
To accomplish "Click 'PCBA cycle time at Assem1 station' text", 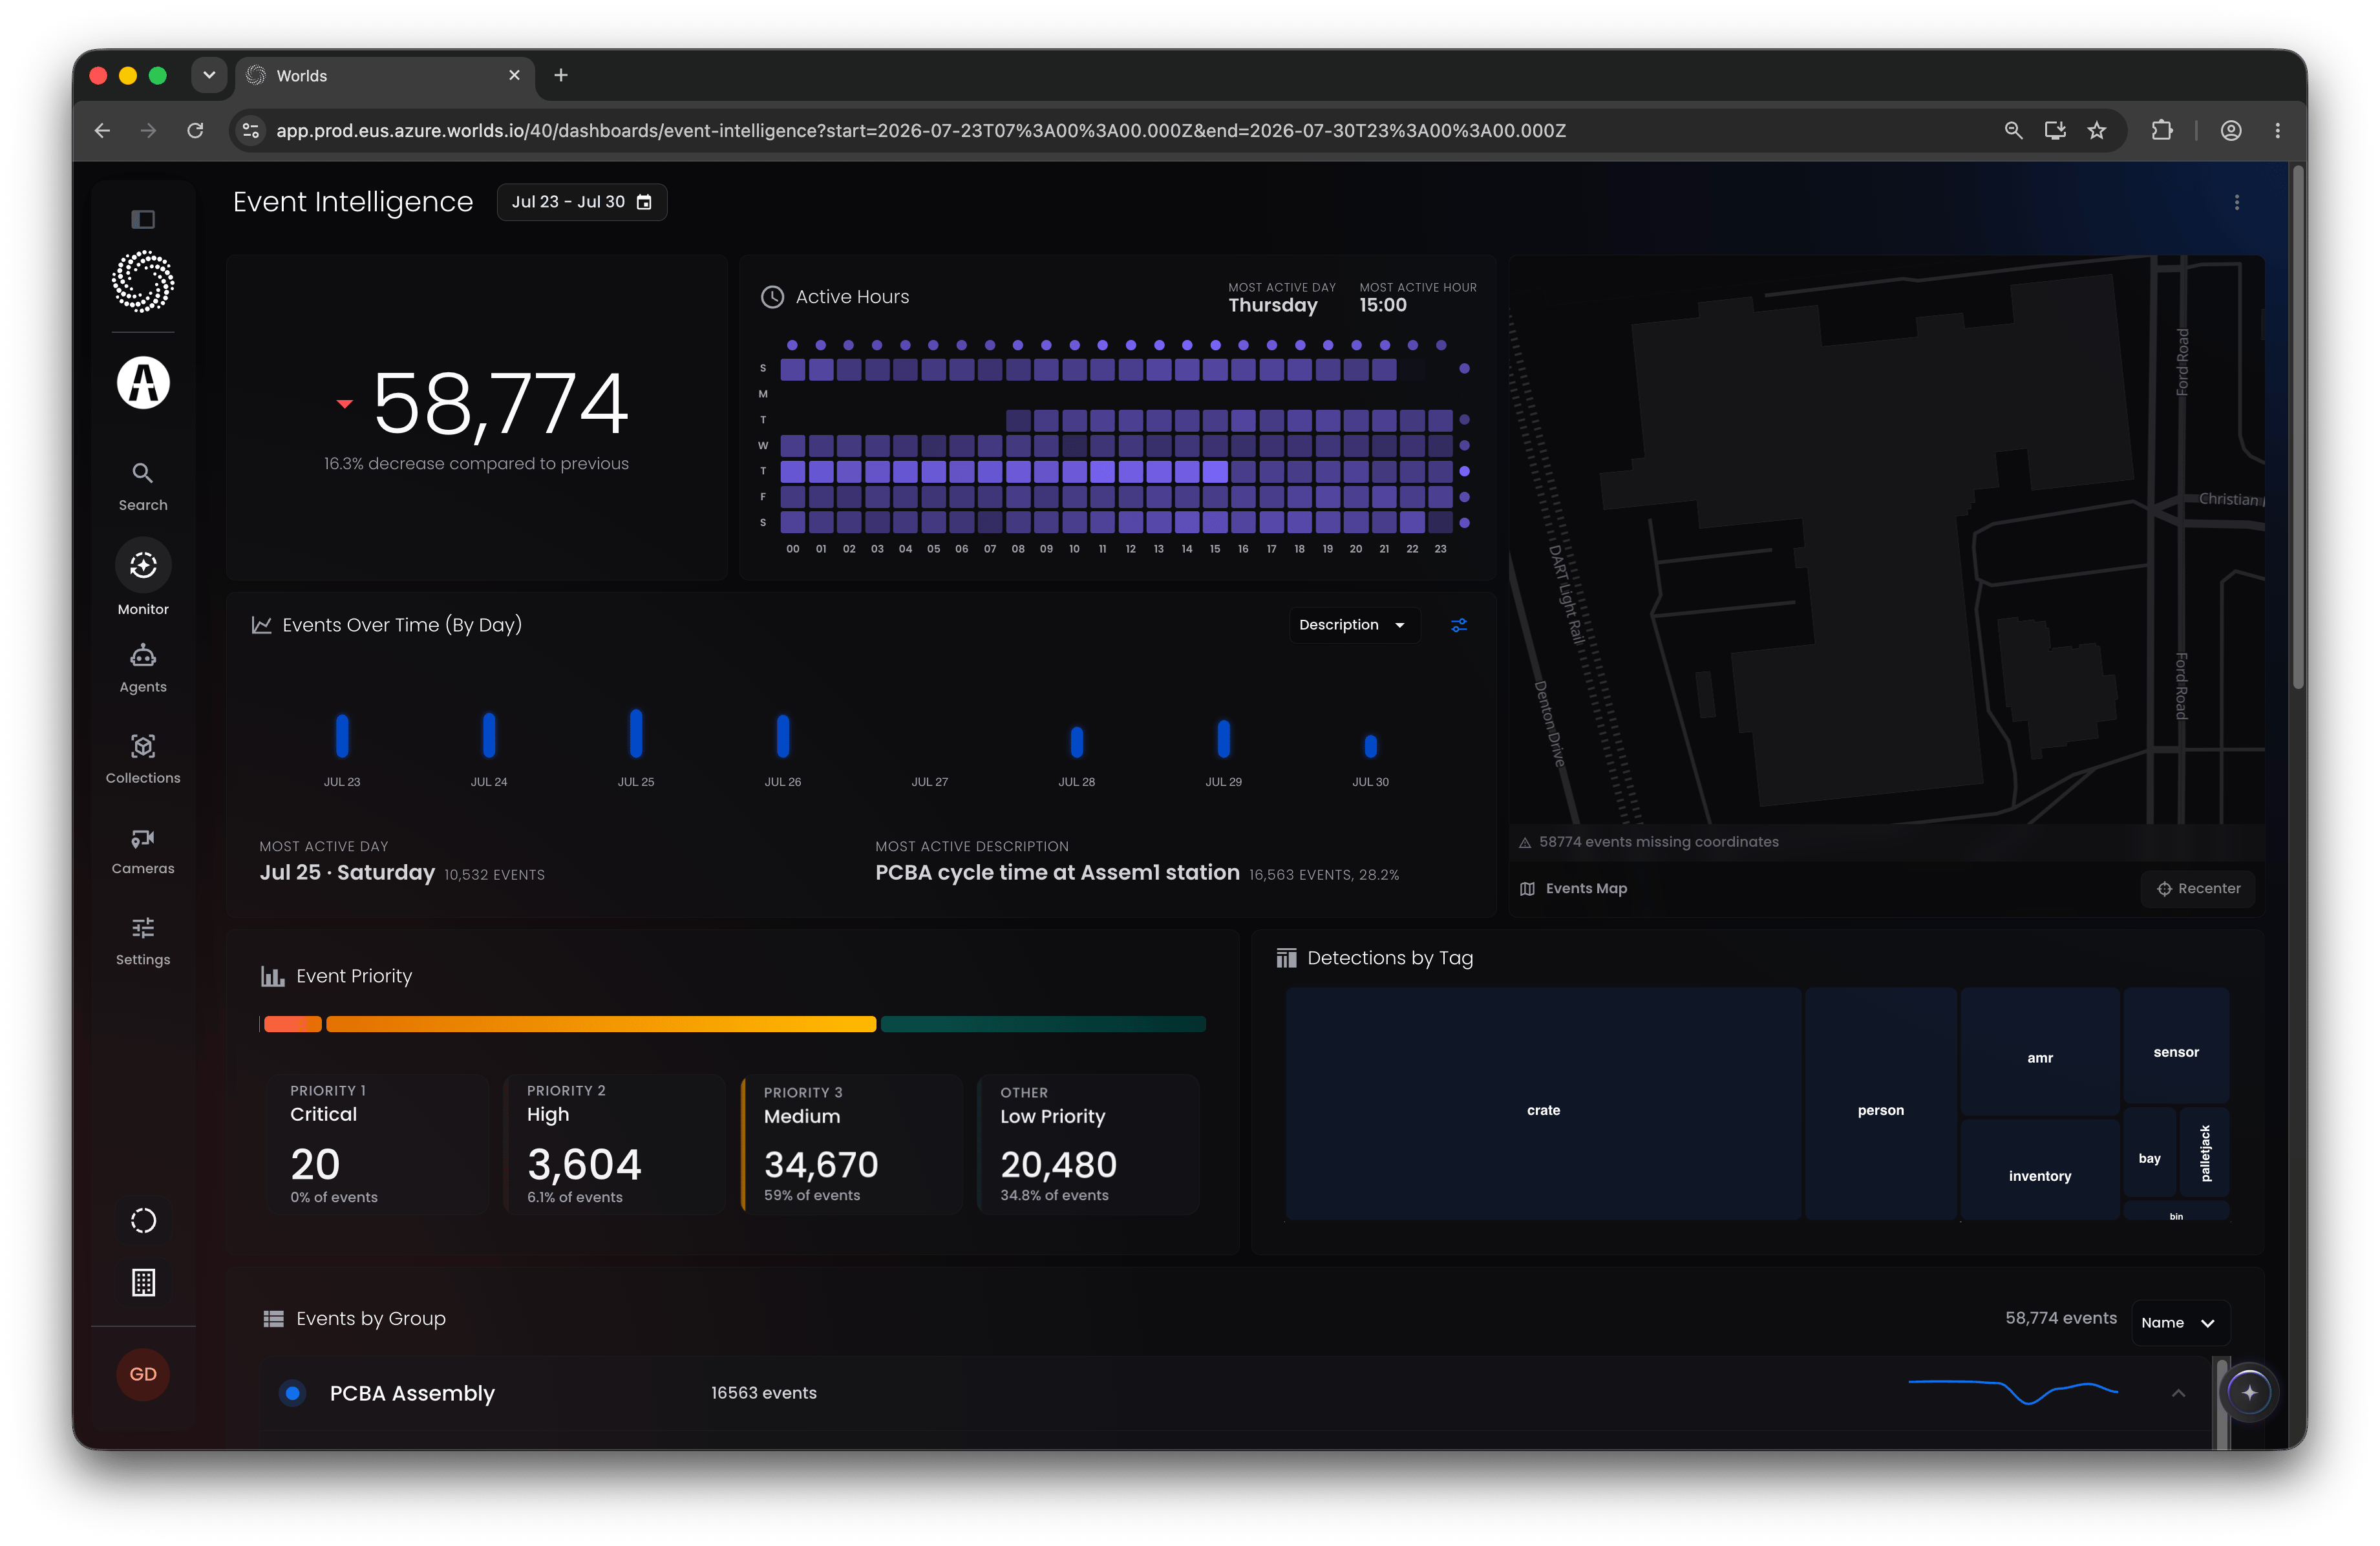I will point(1057,872).
